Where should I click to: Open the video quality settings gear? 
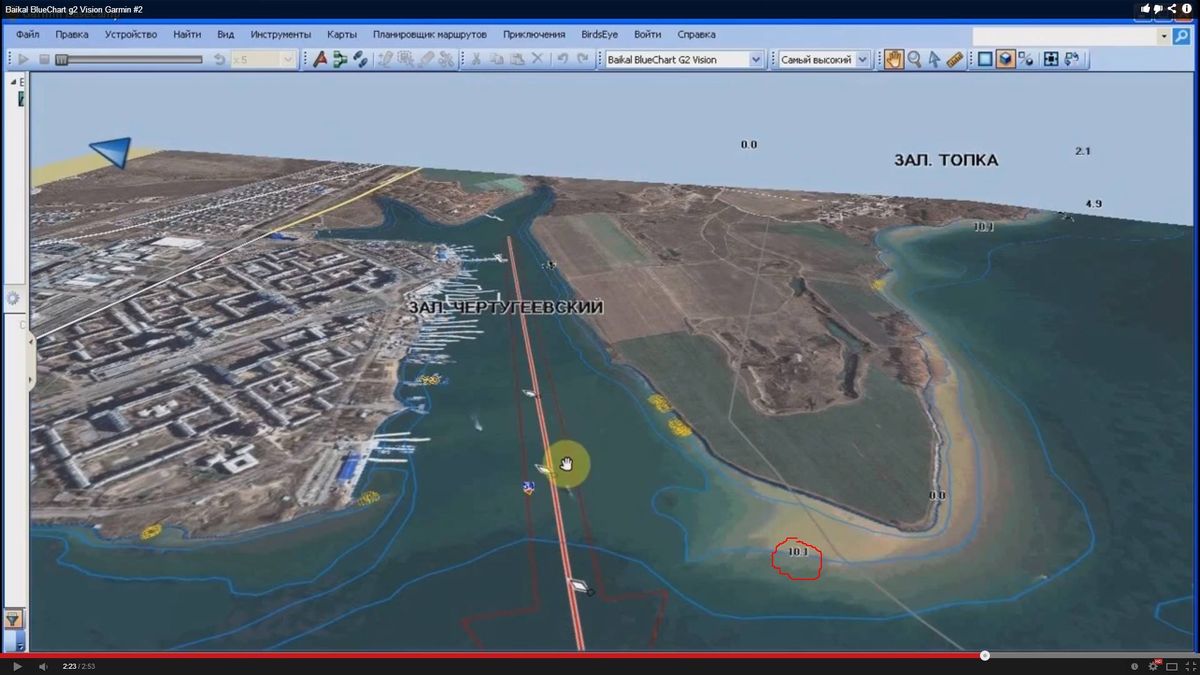point(1153,666)
